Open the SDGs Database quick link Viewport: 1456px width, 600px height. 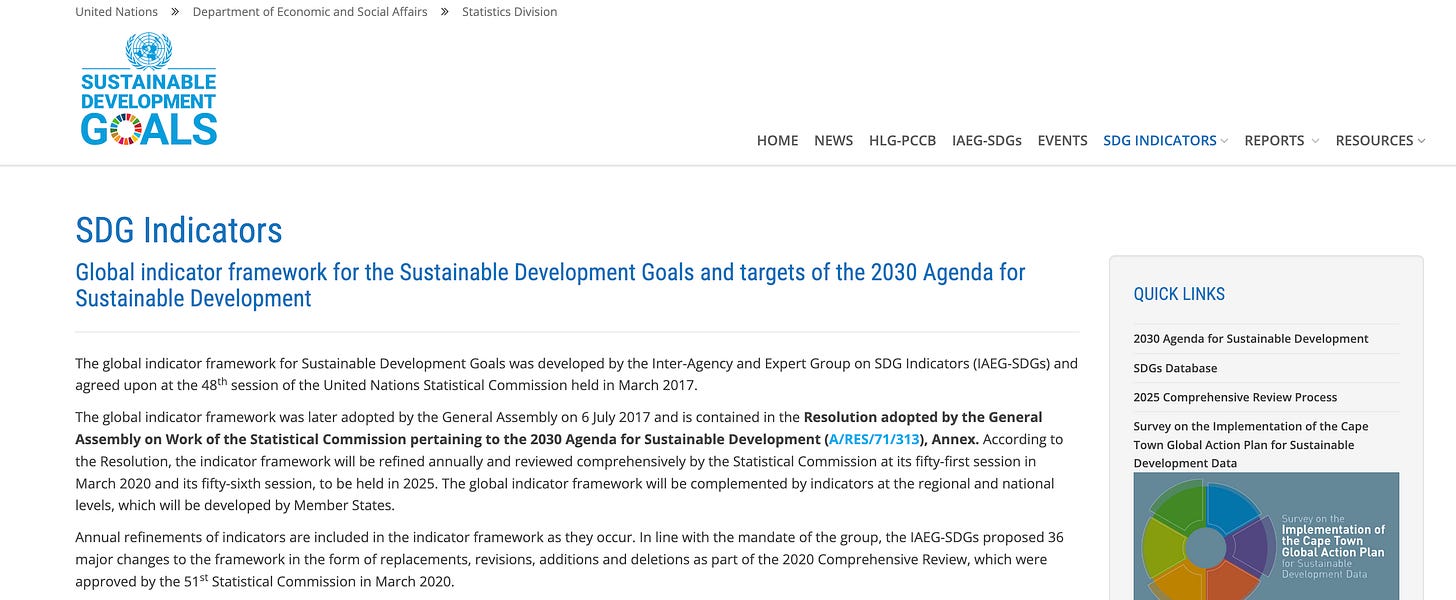pyautogui.click(x=1175, y=368)
